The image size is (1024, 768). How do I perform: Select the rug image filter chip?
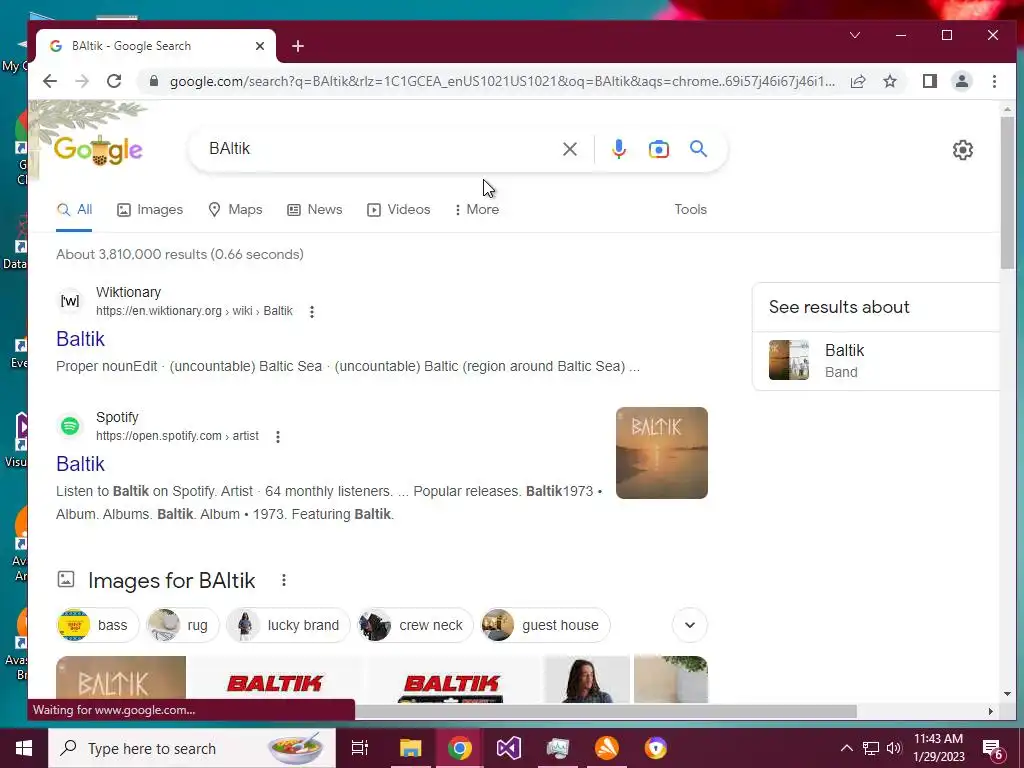click(182, 625)
